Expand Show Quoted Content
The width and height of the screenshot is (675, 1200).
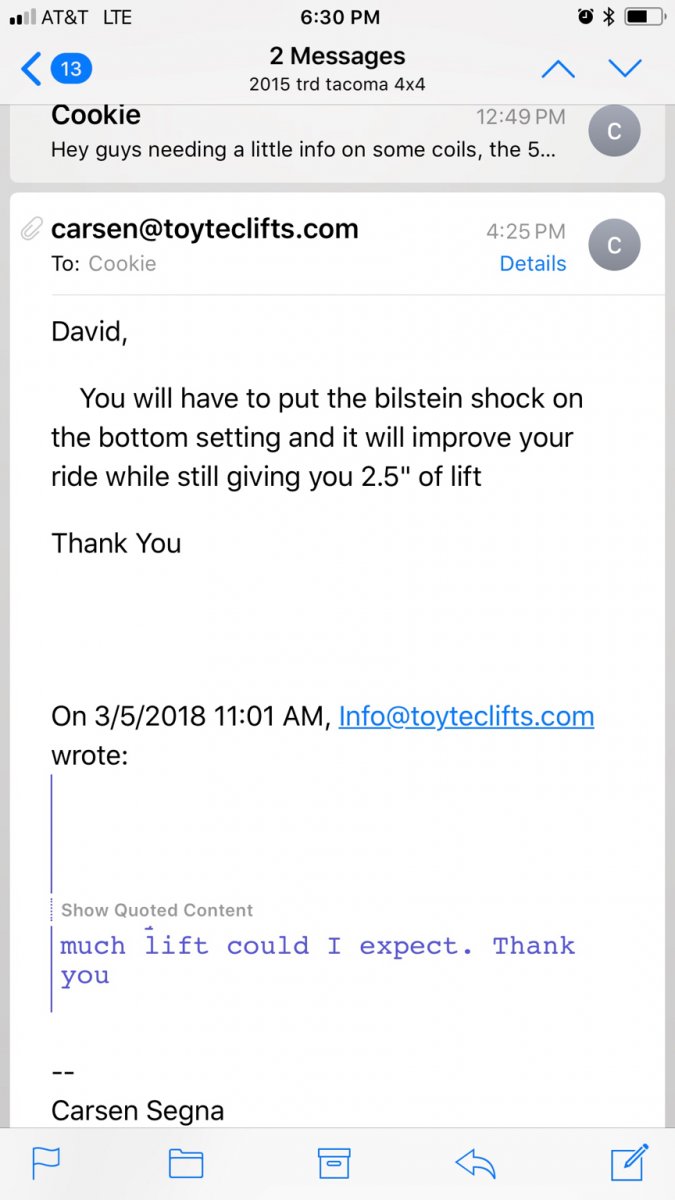[x=157, y=910]
